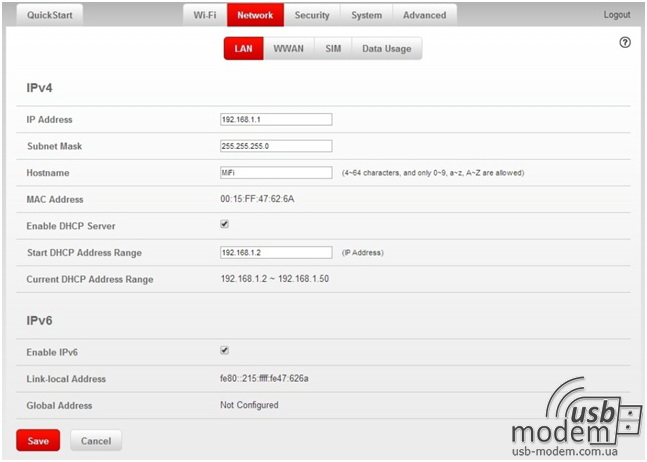Click the IPv6 section heading
The width and height of the screenshot is (647, 462).
39,321
